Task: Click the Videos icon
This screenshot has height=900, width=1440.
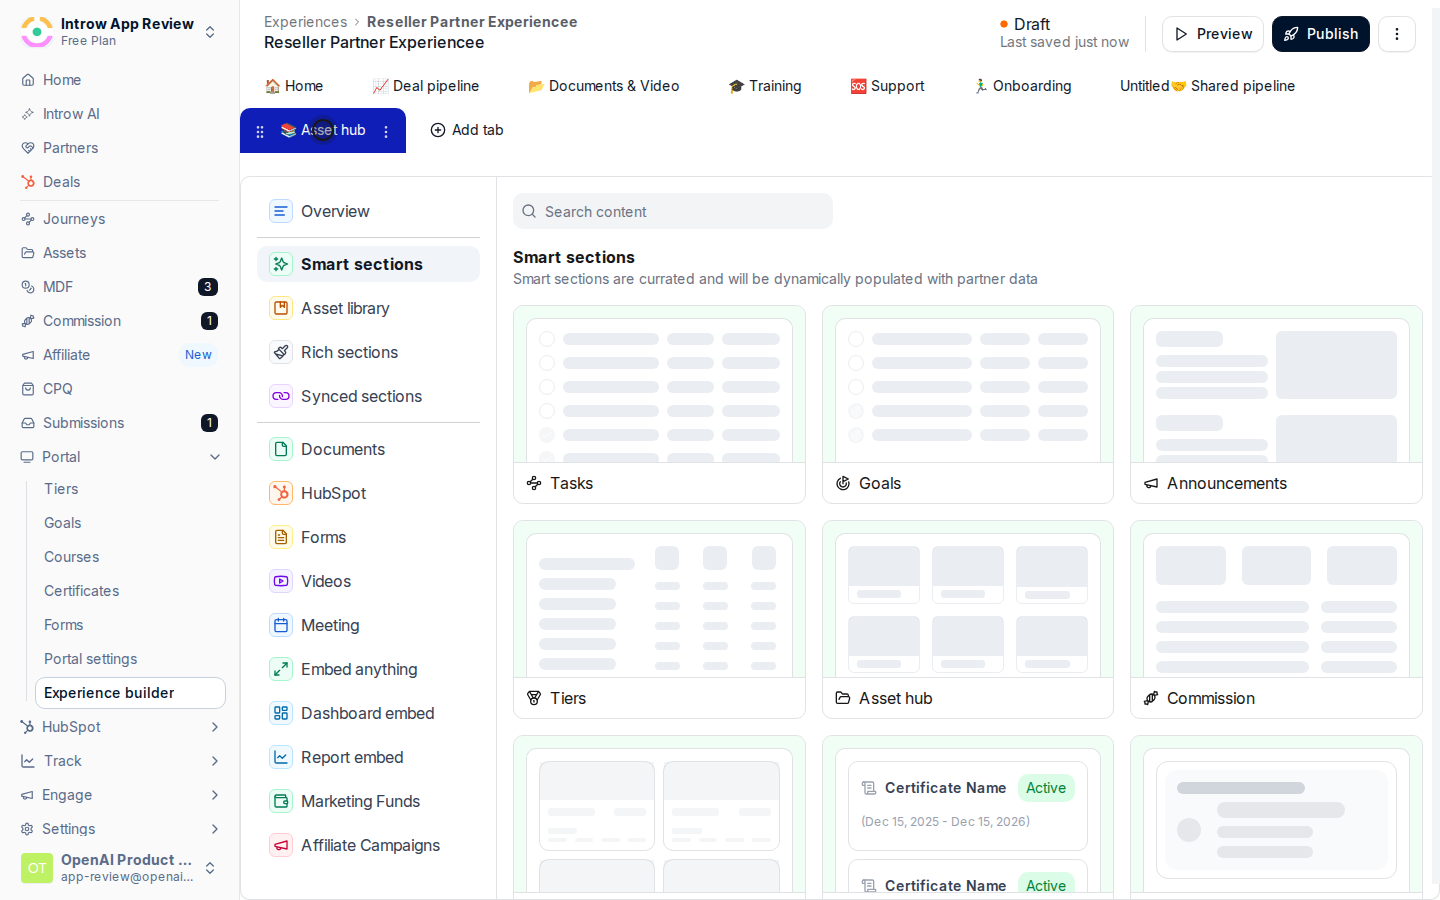Action: coord(281,581)
